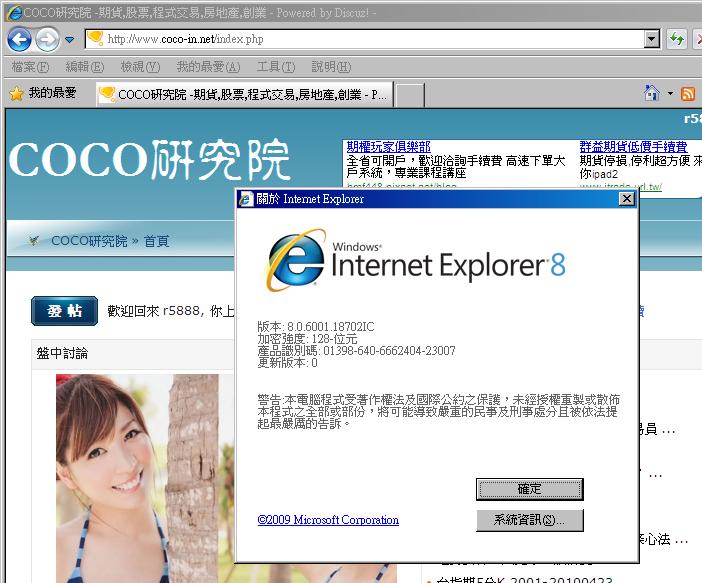Click the breadcrumb leaf icon
Image resolution: width=702 pixels, height=583 pixels.
coord(34,240)
